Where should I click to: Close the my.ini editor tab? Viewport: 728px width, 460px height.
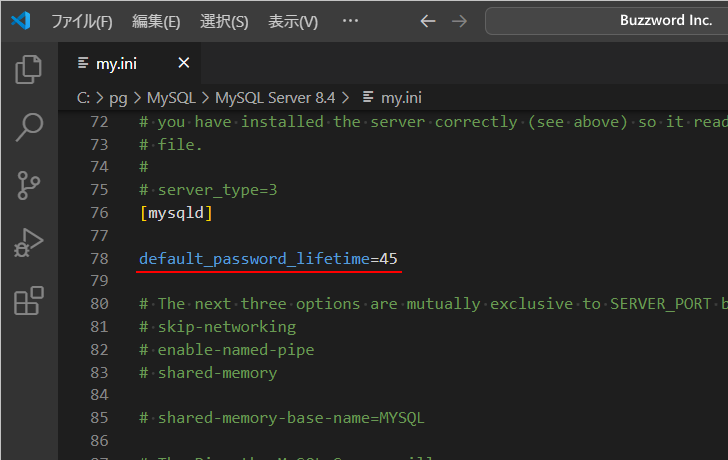pos(184,63)
